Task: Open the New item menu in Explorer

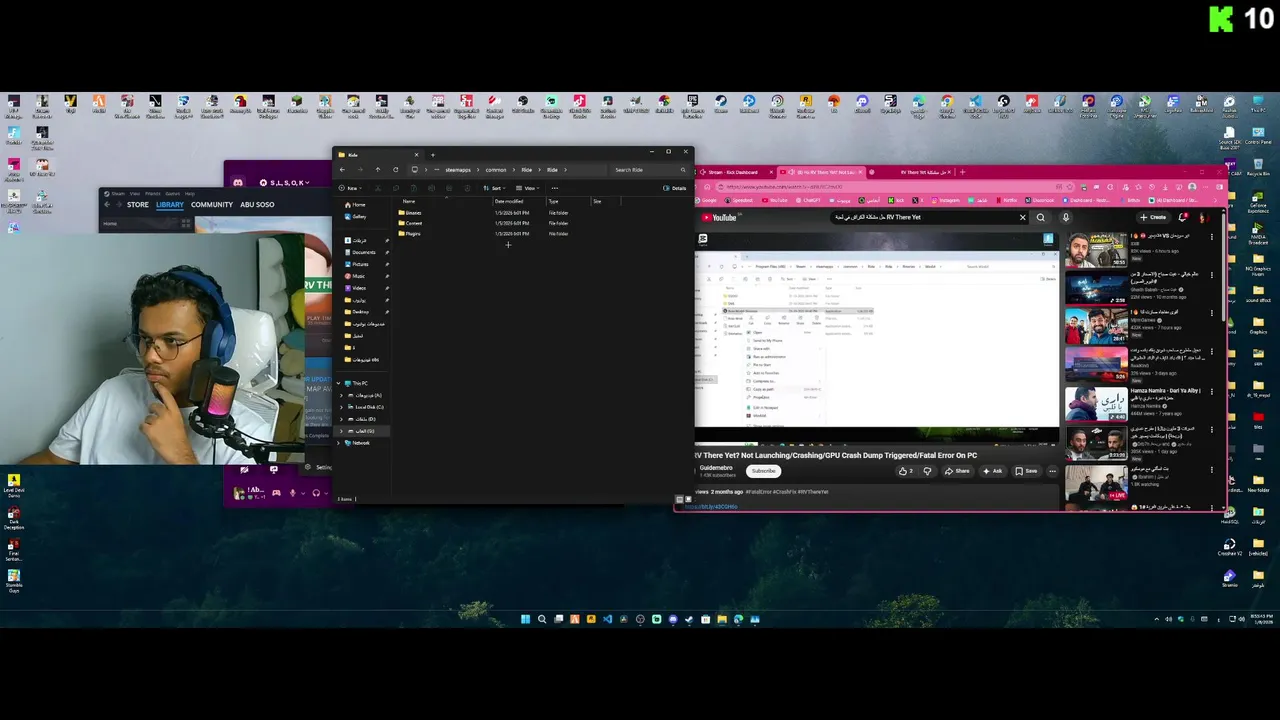Action: [x=350, y=188]
